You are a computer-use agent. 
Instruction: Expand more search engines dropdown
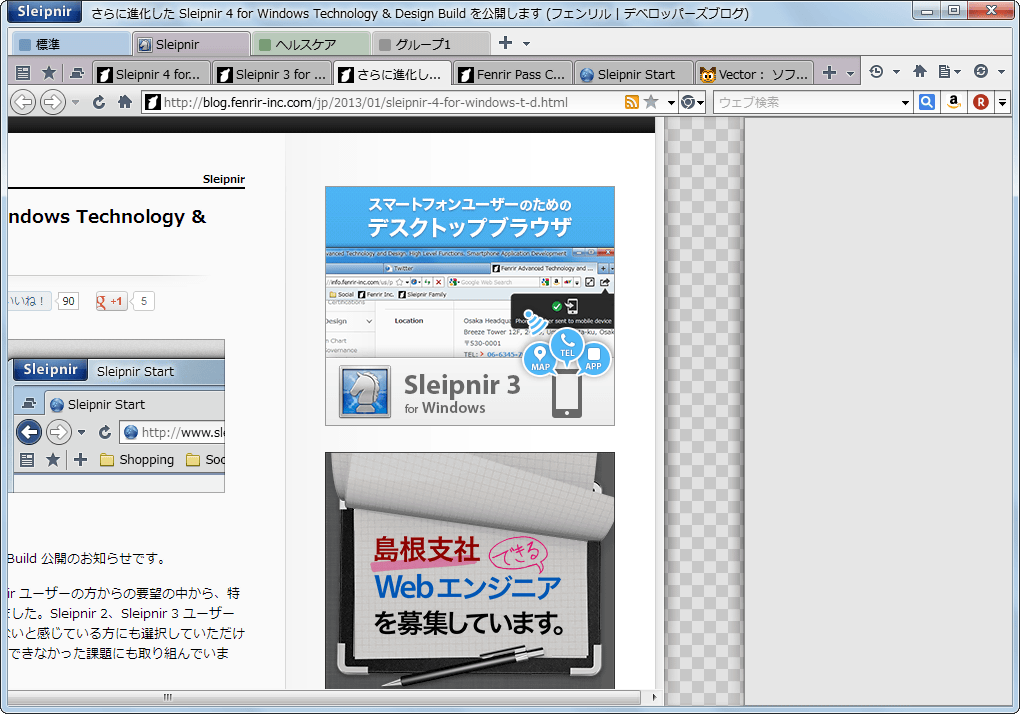point(1002,103)
